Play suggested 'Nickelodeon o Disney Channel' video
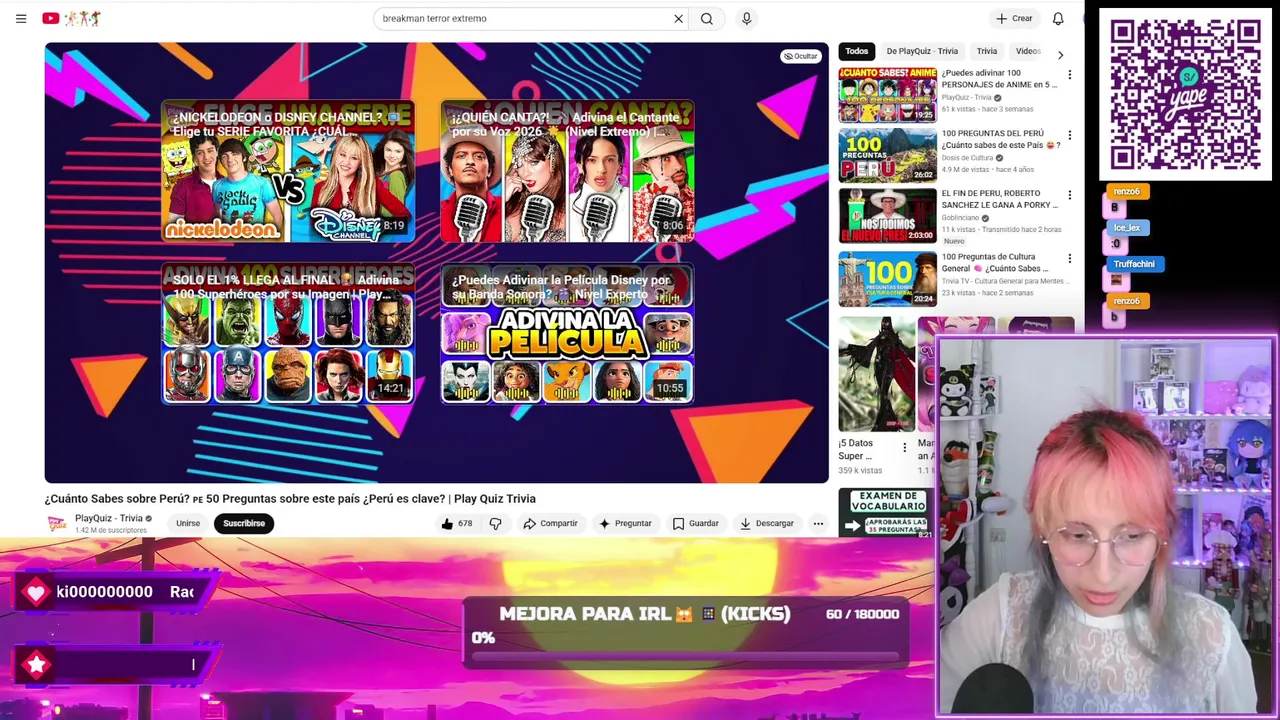This screenshot has width=1280, height=720. (x=288, y=173)
